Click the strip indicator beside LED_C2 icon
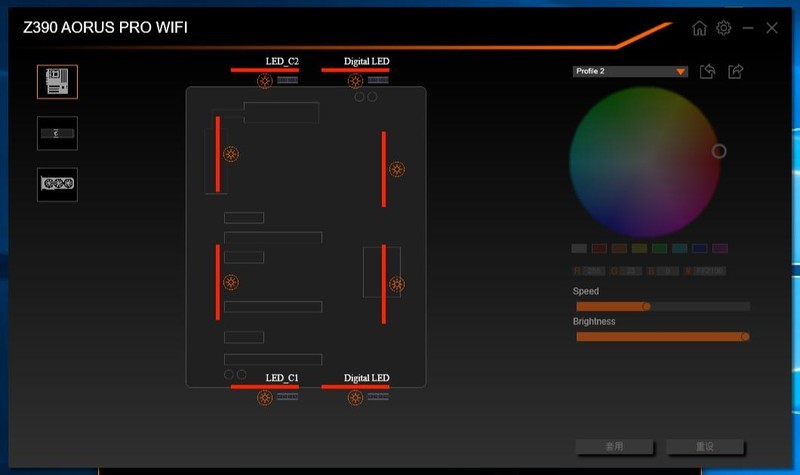Image resolution: width=800 pixels, height=475 pixels. (287, 80)
